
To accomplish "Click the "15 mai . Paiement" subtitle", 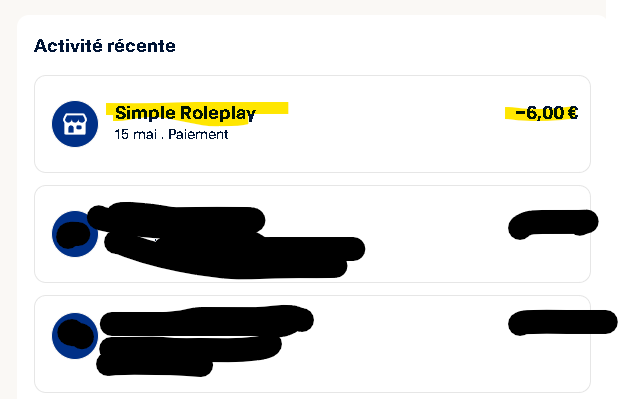I will pos(171,134).
